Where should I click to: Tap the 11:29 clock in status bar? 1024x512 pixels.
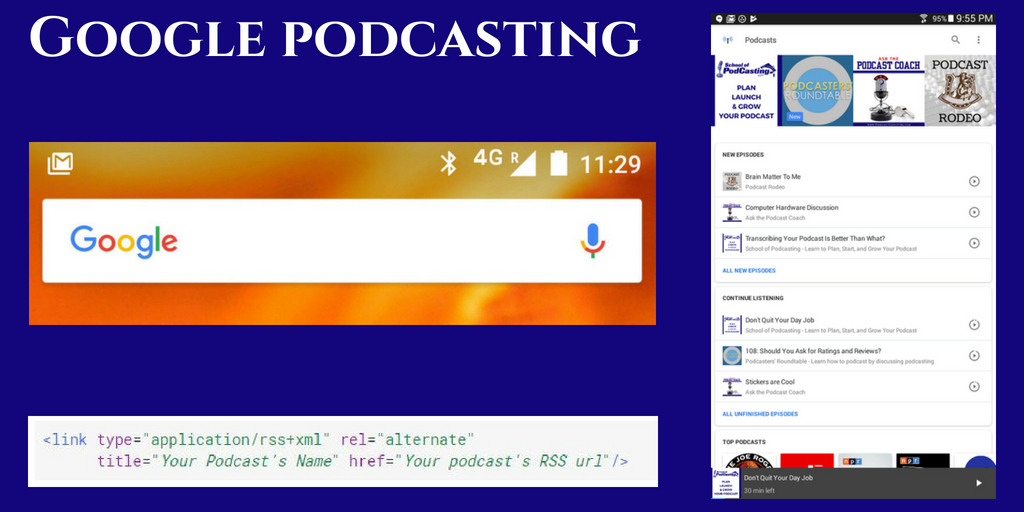pyautogui.click(x=611, y=164)
